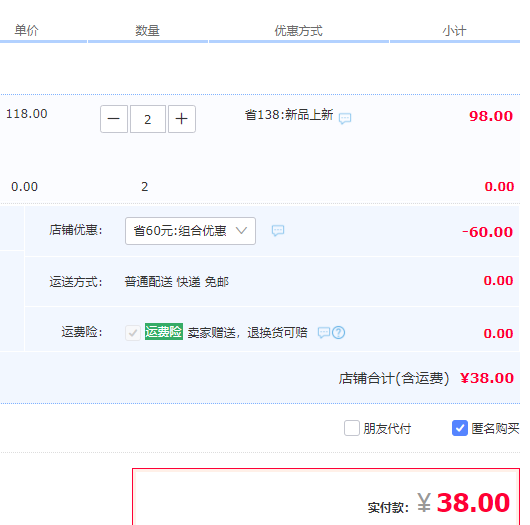Viewport: 530px width, 525px height.
Task: Click the green 运费险 badge
Action: pyautogui.click(x=164, y=332)
